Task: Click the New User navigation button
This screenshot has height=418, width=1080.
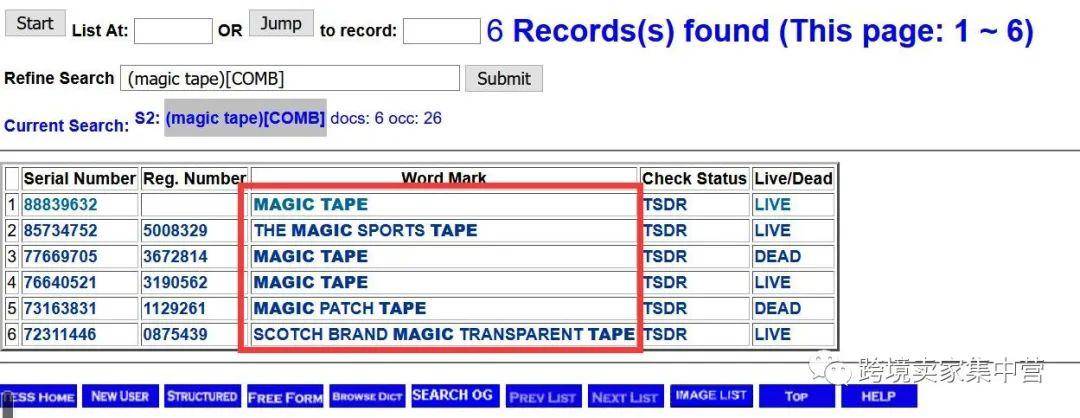Action: coord(119,397)
